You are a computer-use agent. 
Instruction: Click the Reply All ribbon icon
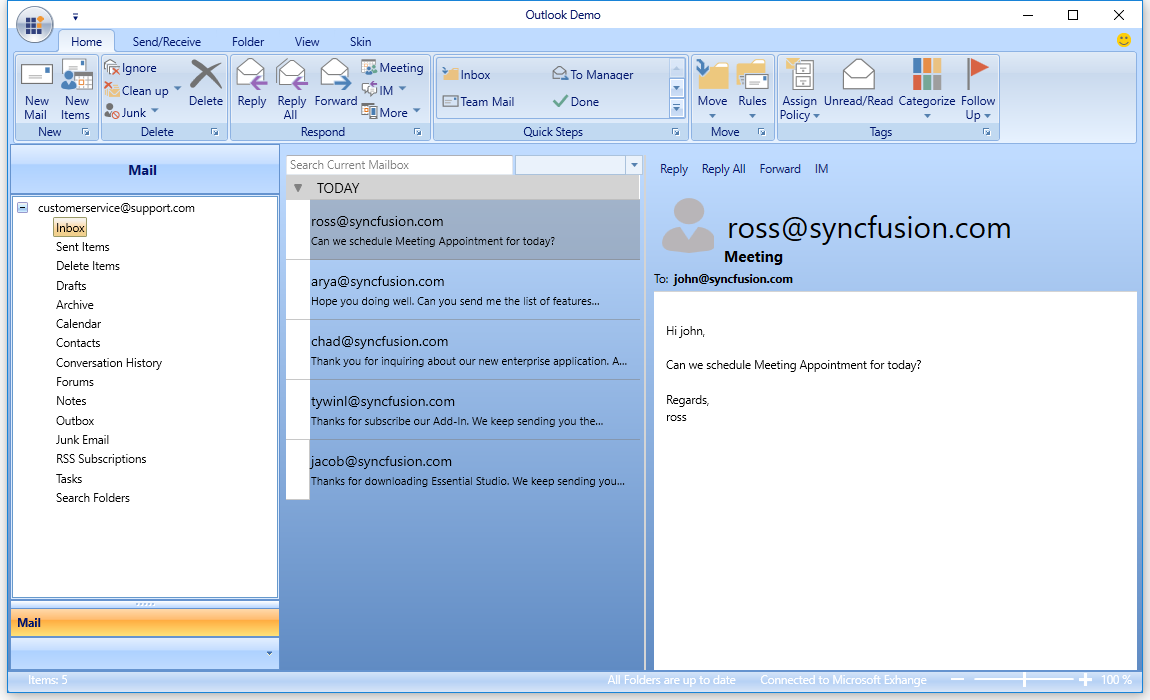[x=292, y=76]
